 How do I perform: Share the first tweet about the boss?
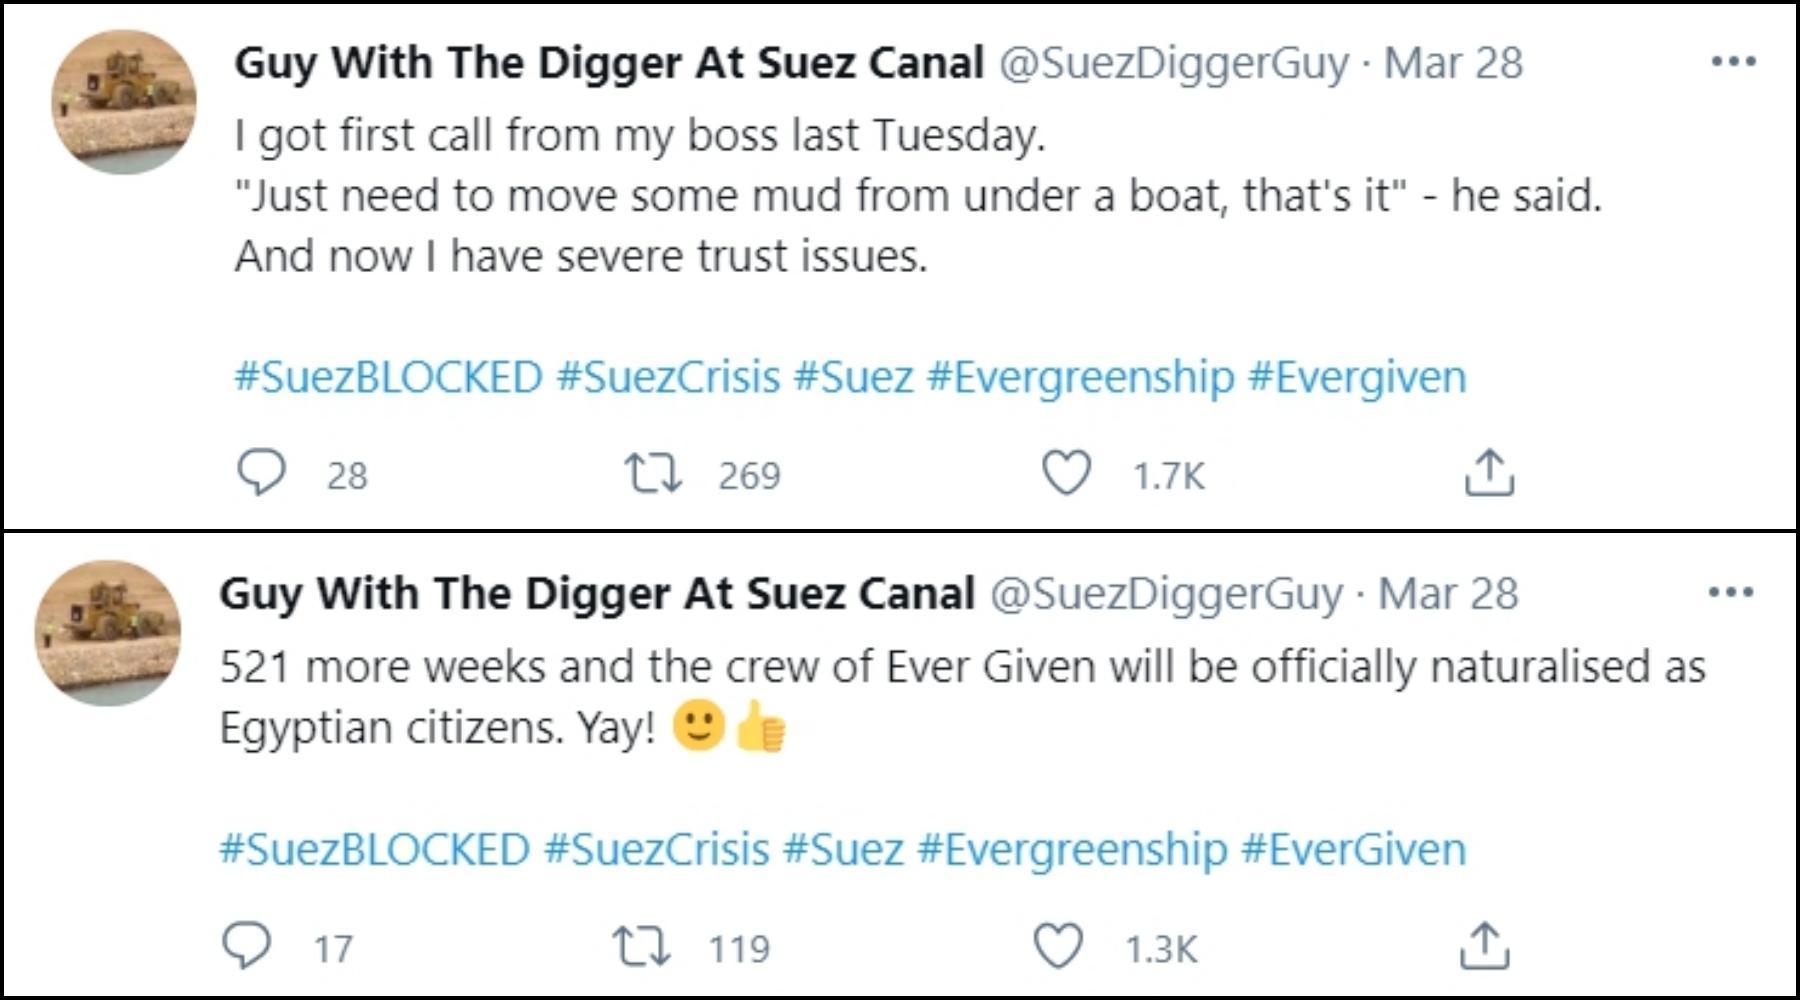tap(1489, 472)
